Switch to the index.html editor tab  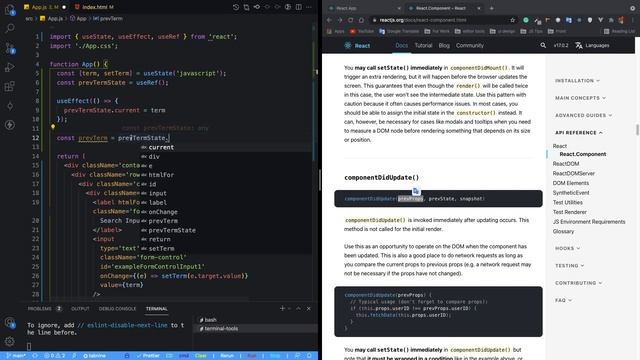click(95, 7)
